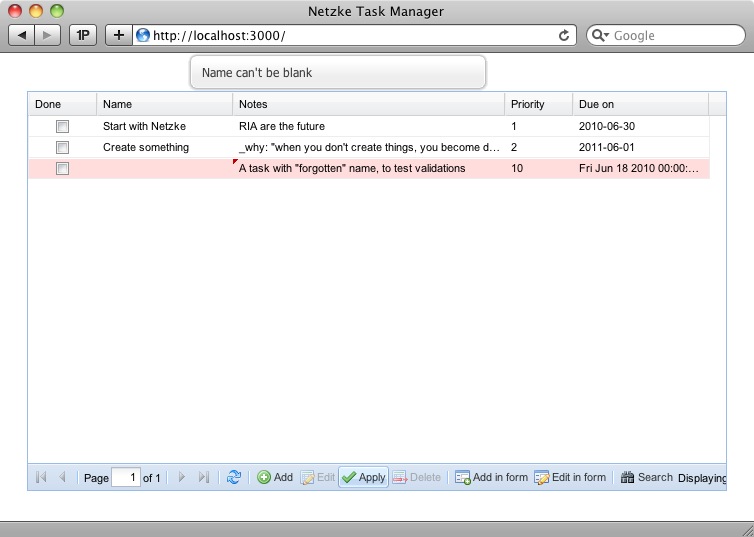Sort by the Due on column header
The height and width of the screenshot is (537, 754).
(641, 104)
